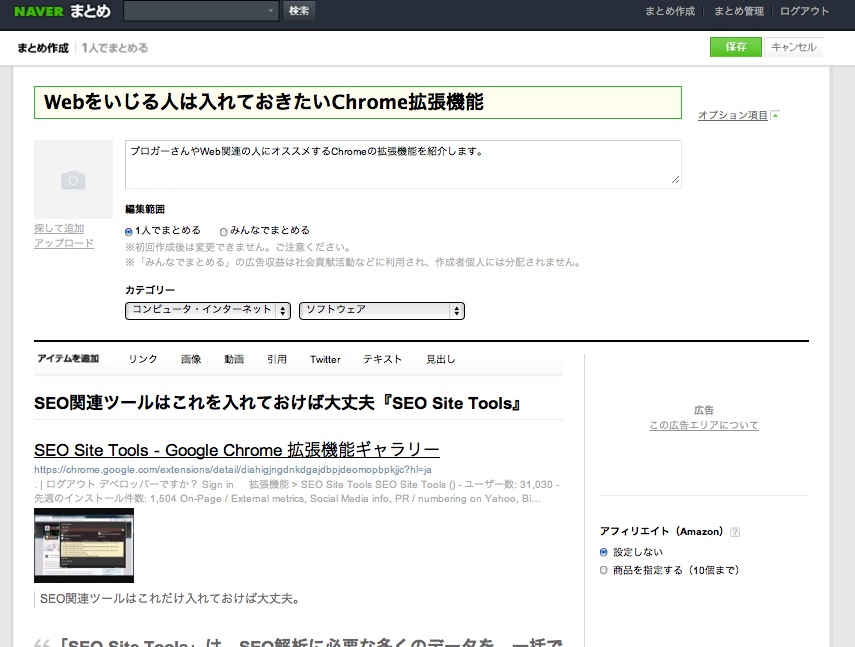
Task: Click ログアウト in top navigation
Action: (804, 11)
